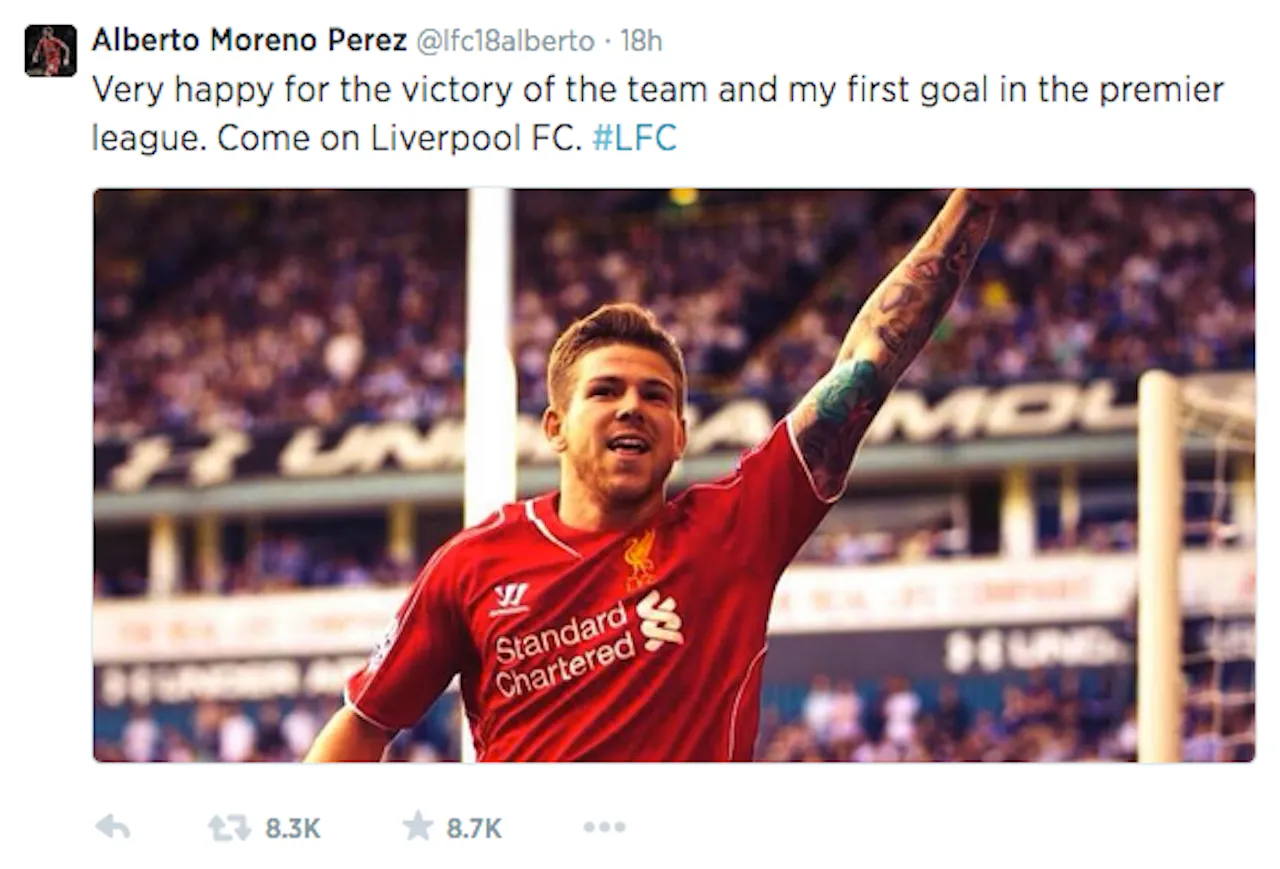Open the #LFC hashtag link
This screenshot has width=1280, height=869.
(x=634, y=137)
